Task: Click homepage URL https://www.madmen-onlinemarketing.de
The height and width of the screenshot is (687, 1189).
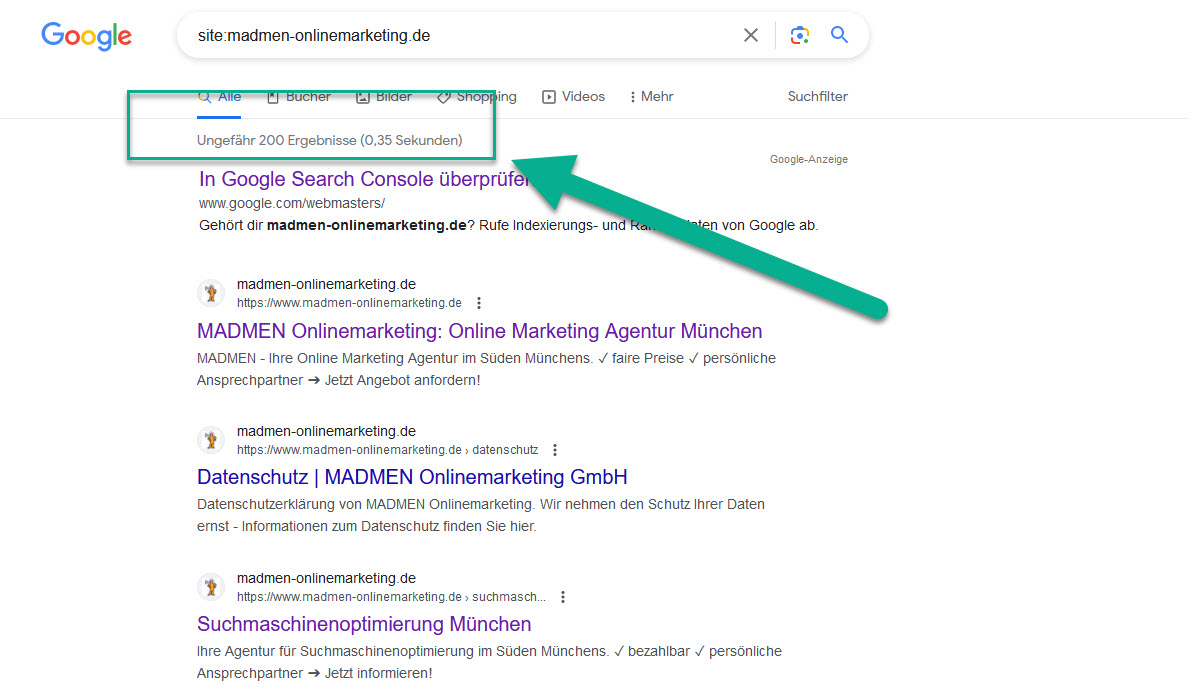Action: (349, 303)
